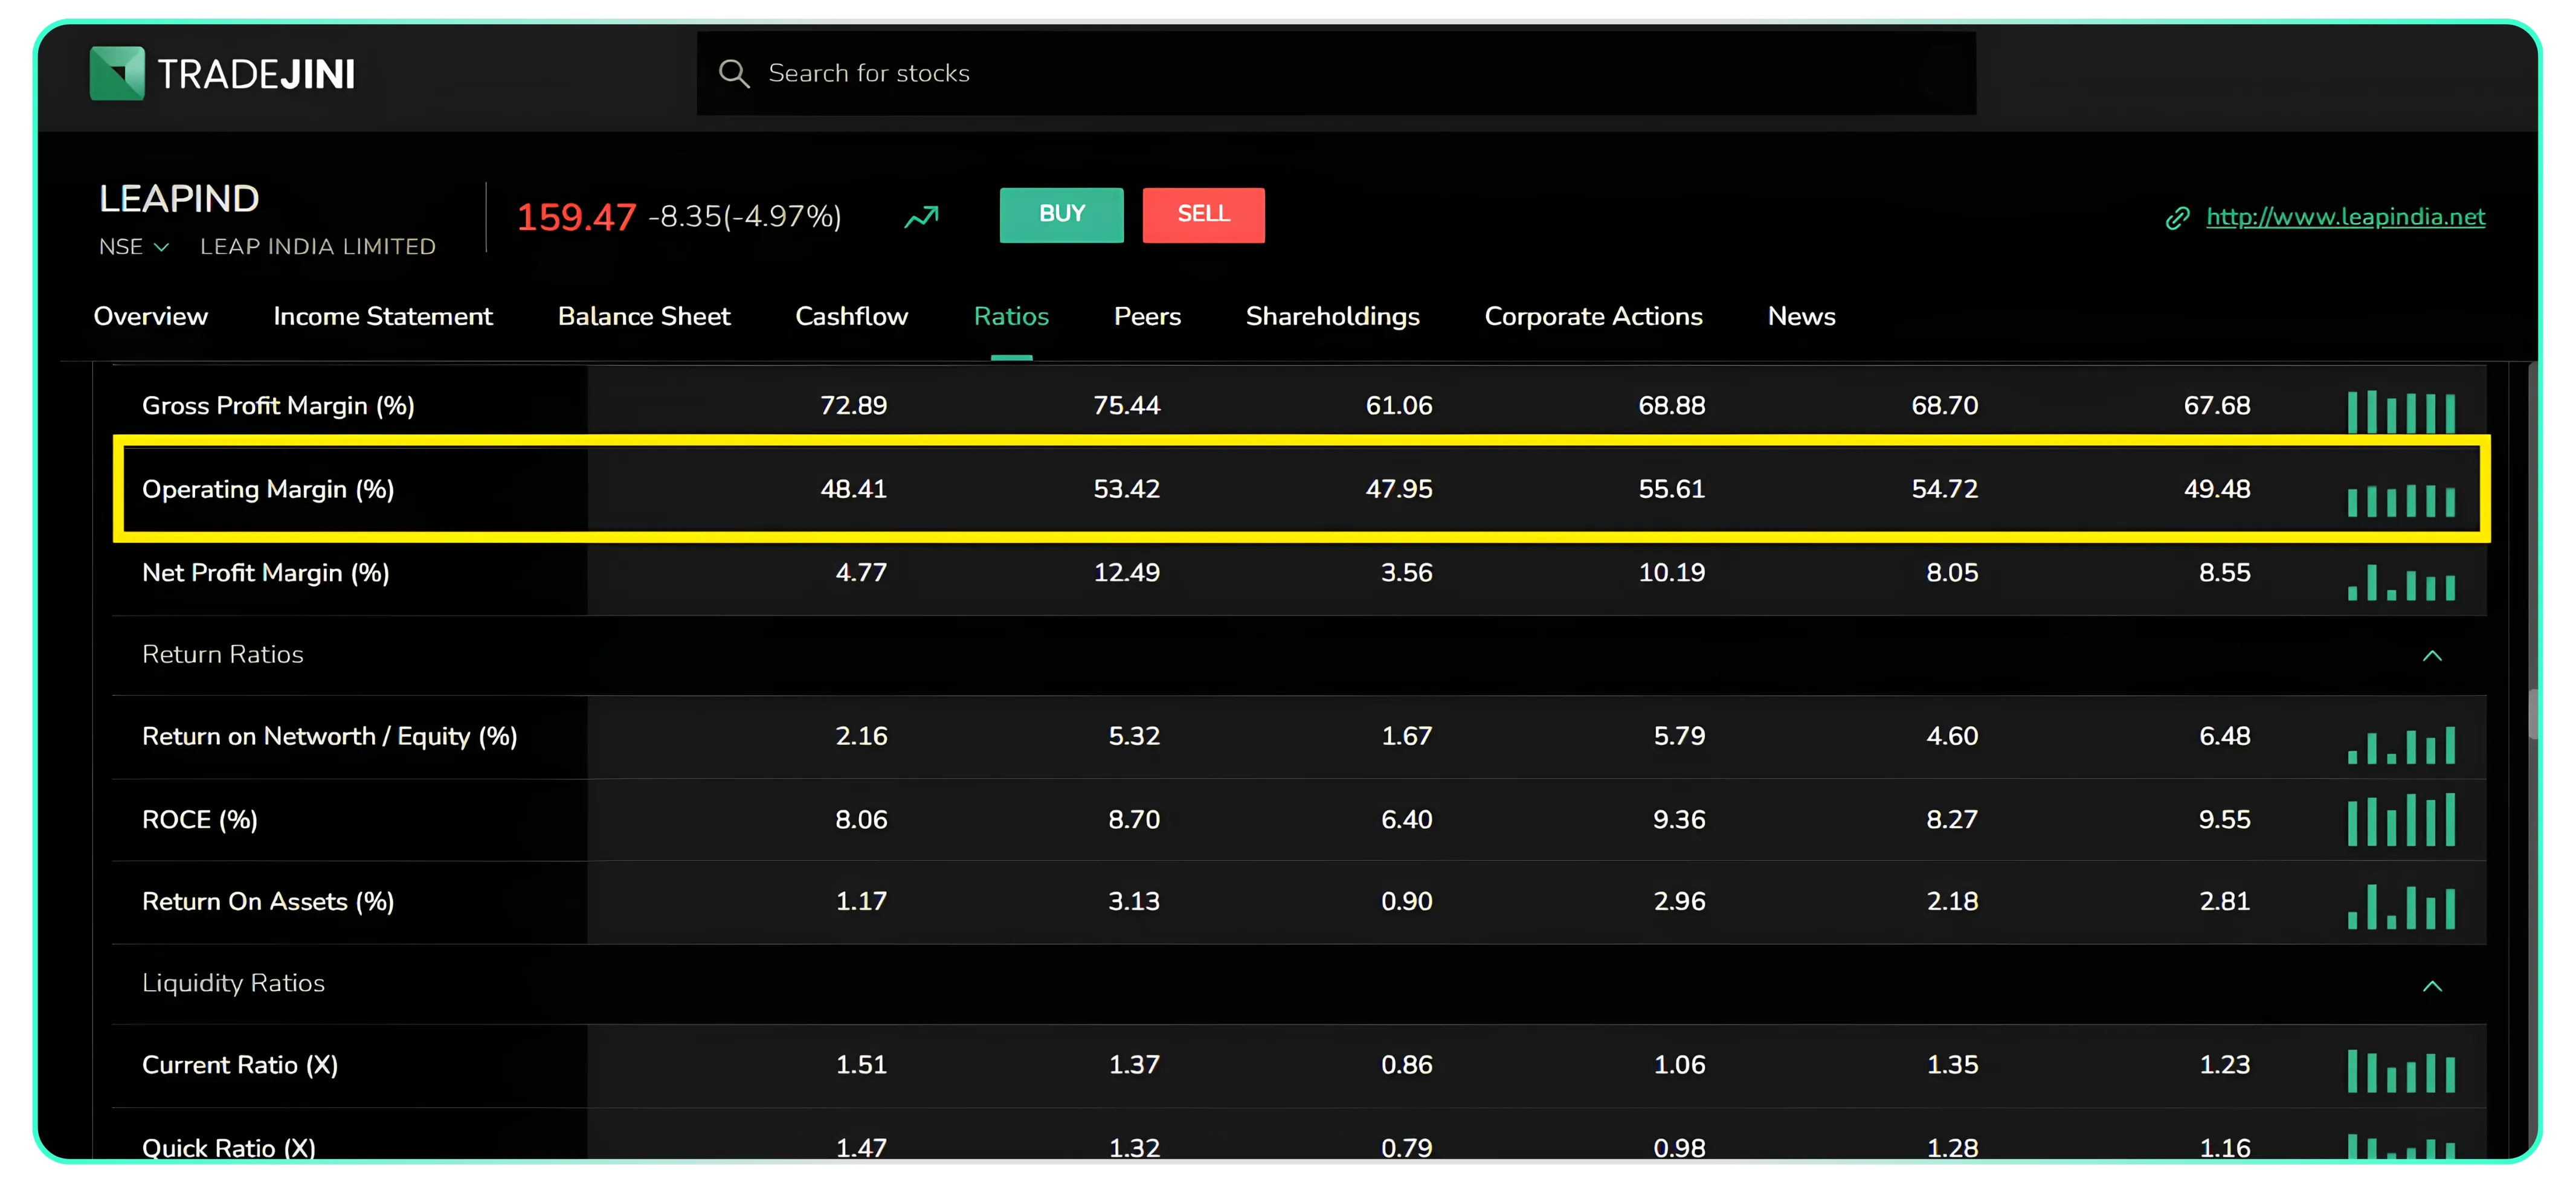Click ROCE value 9.36

1679,819
